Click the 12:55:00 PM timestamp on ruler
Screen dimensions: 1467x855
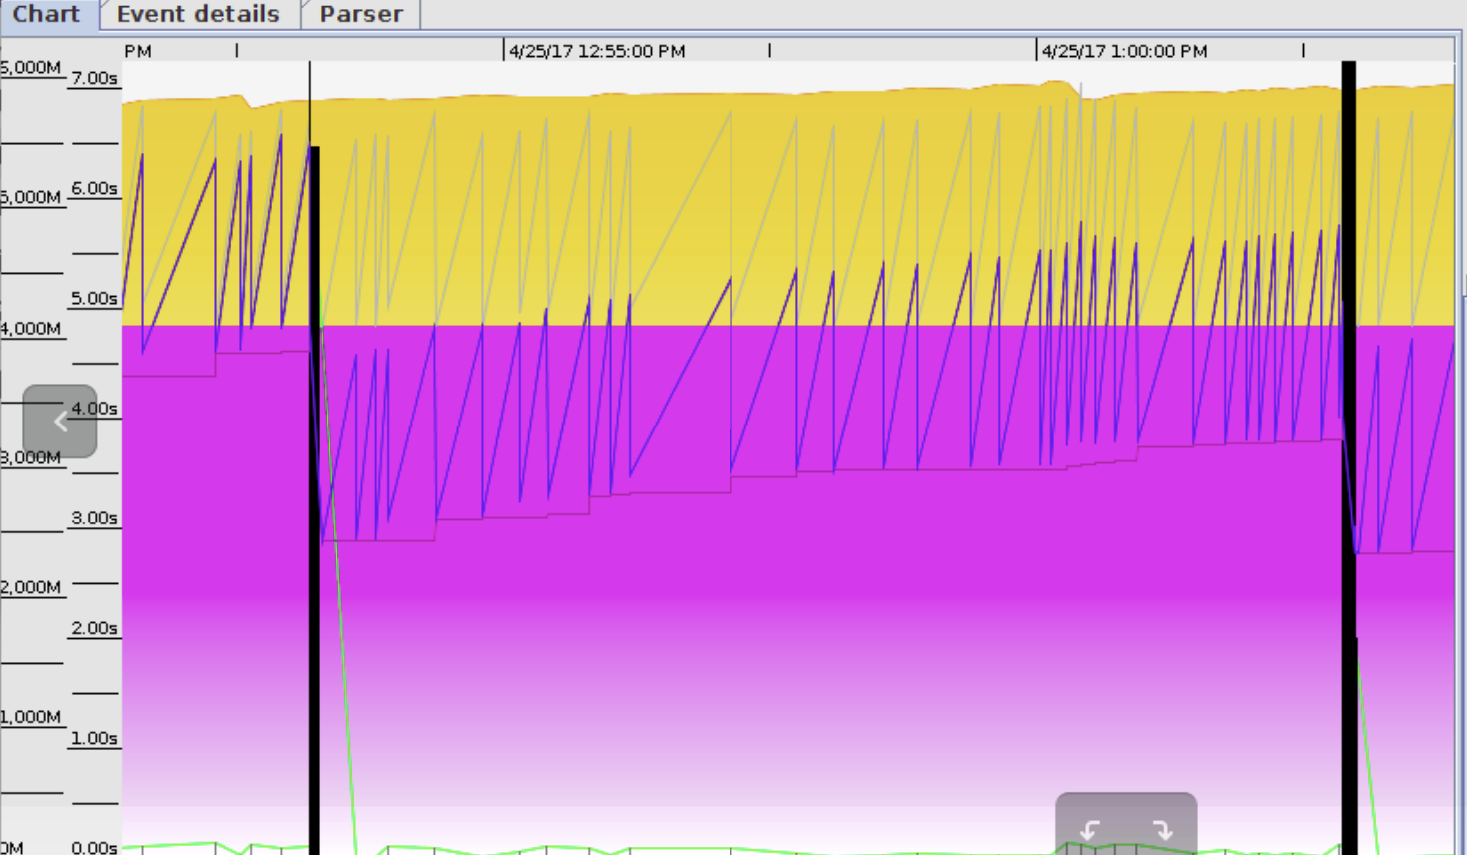597,51
